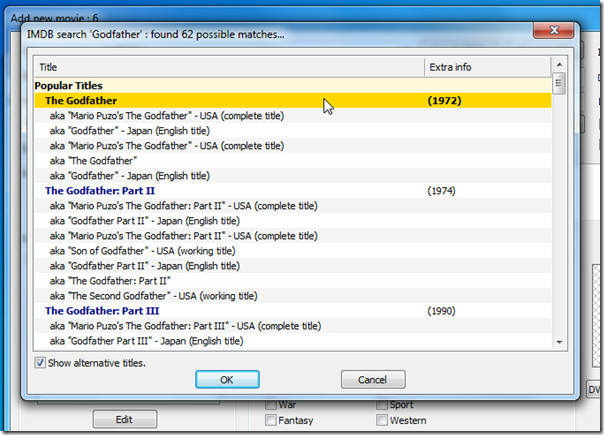Check the Sport genre checkbox
The width and height of the screenshot is (604, 435).
(x=382, y=405)
